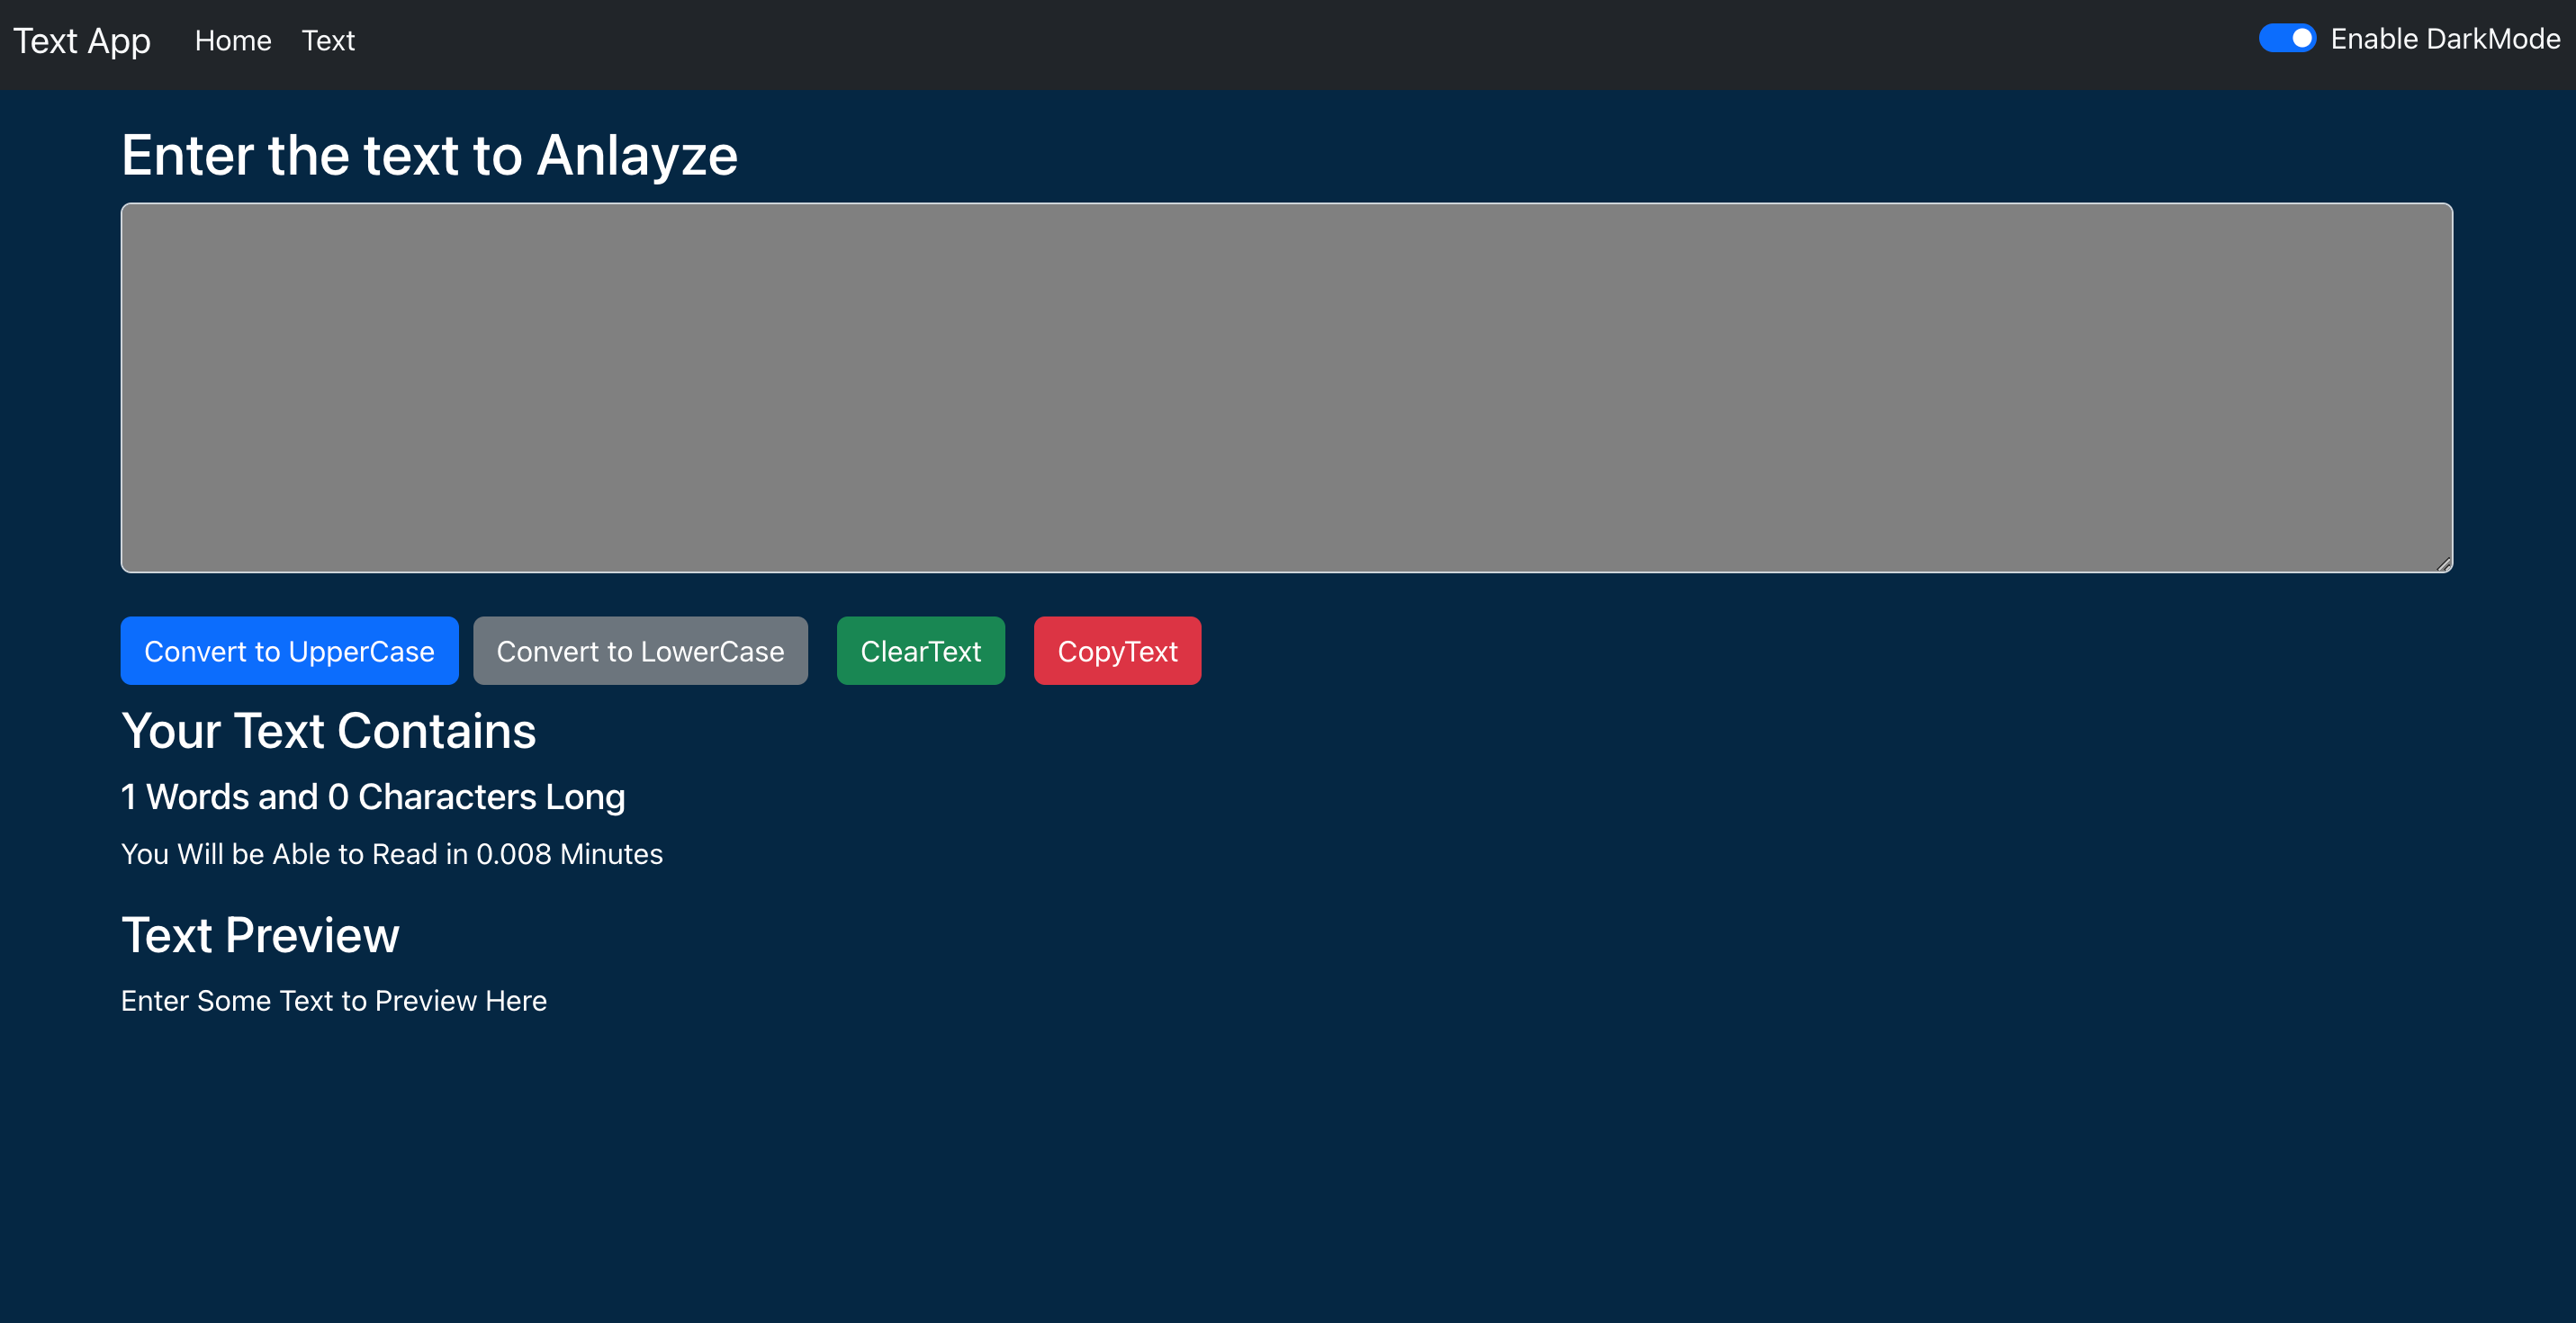
Task: Click the green ClearText button
Action: (920, 651)
